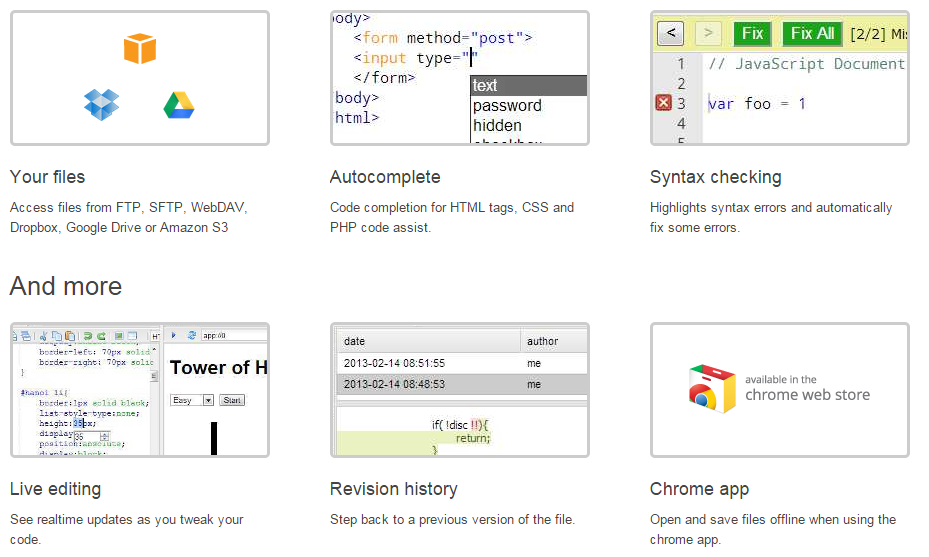Click the 'Tower of H' preview title
The image size is (929, 557).
tap(218, 367)
